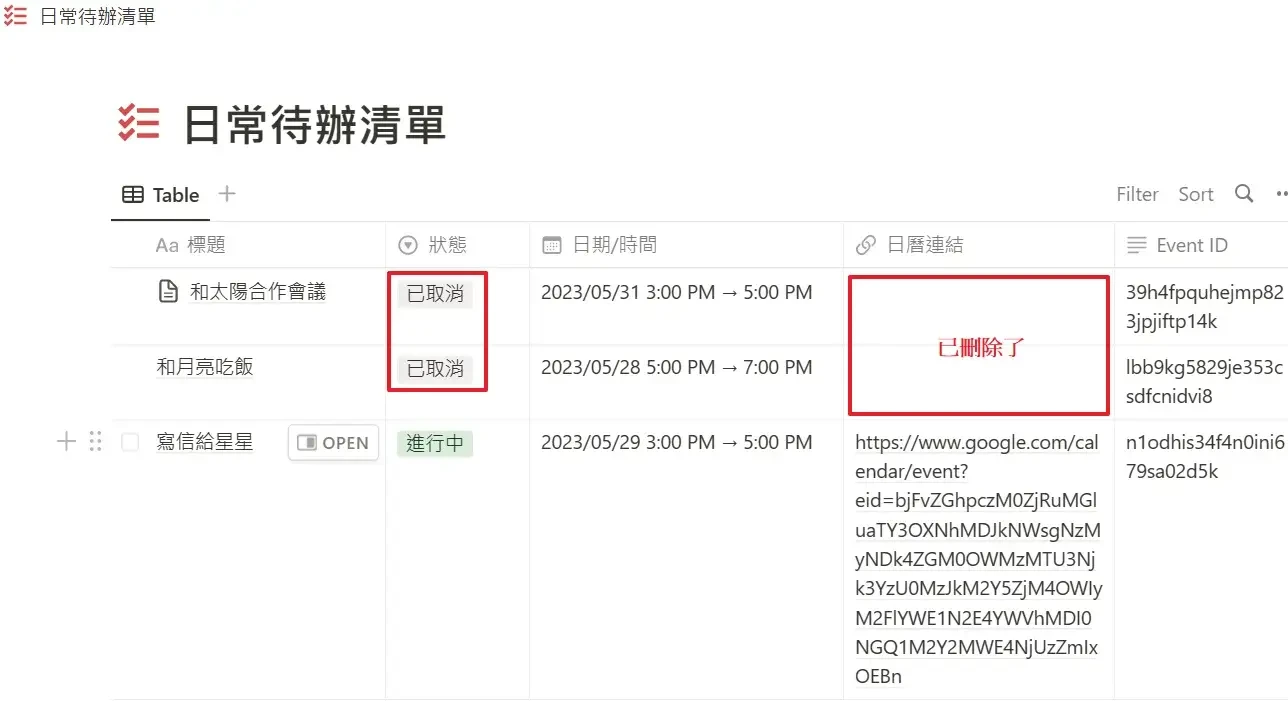Open the 寫信給星星 row title
1288x701 pixels.
pyautogui.click(x=205, y=442)
